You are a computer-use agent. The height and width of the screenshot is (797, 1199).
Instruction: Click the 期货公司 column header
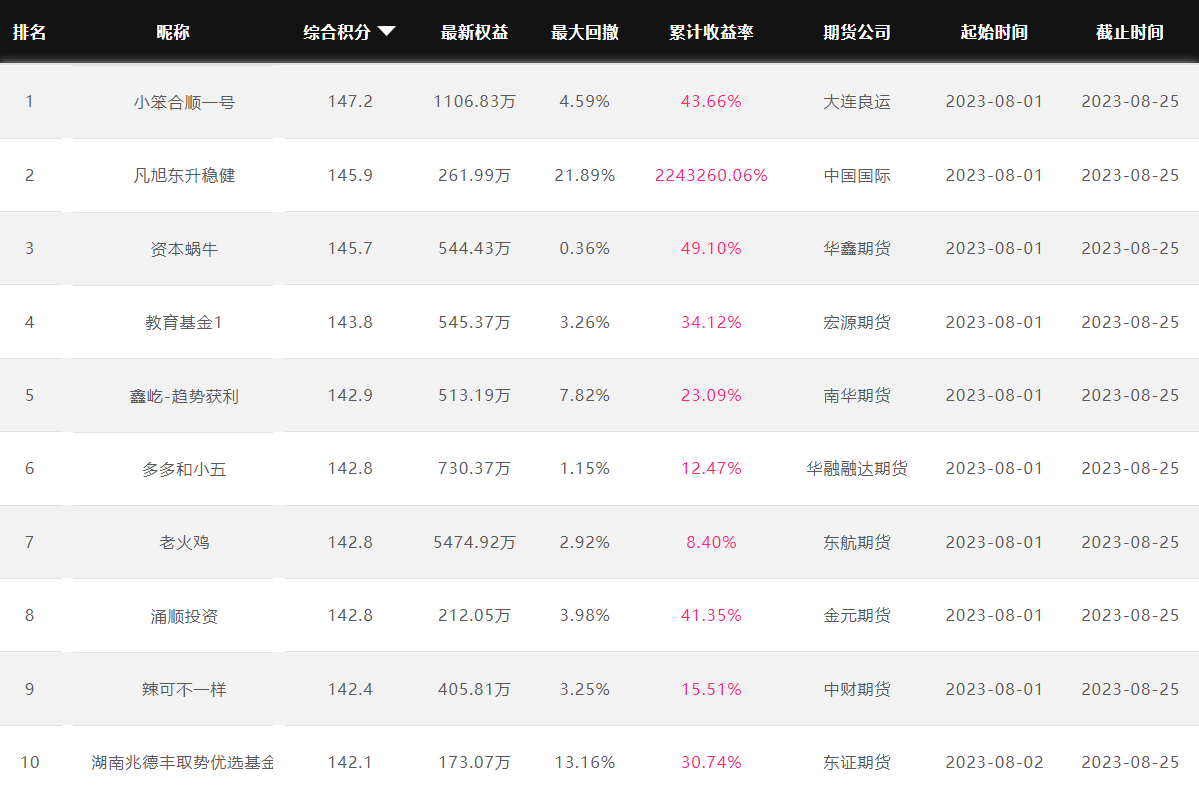(x=857, y=32)
